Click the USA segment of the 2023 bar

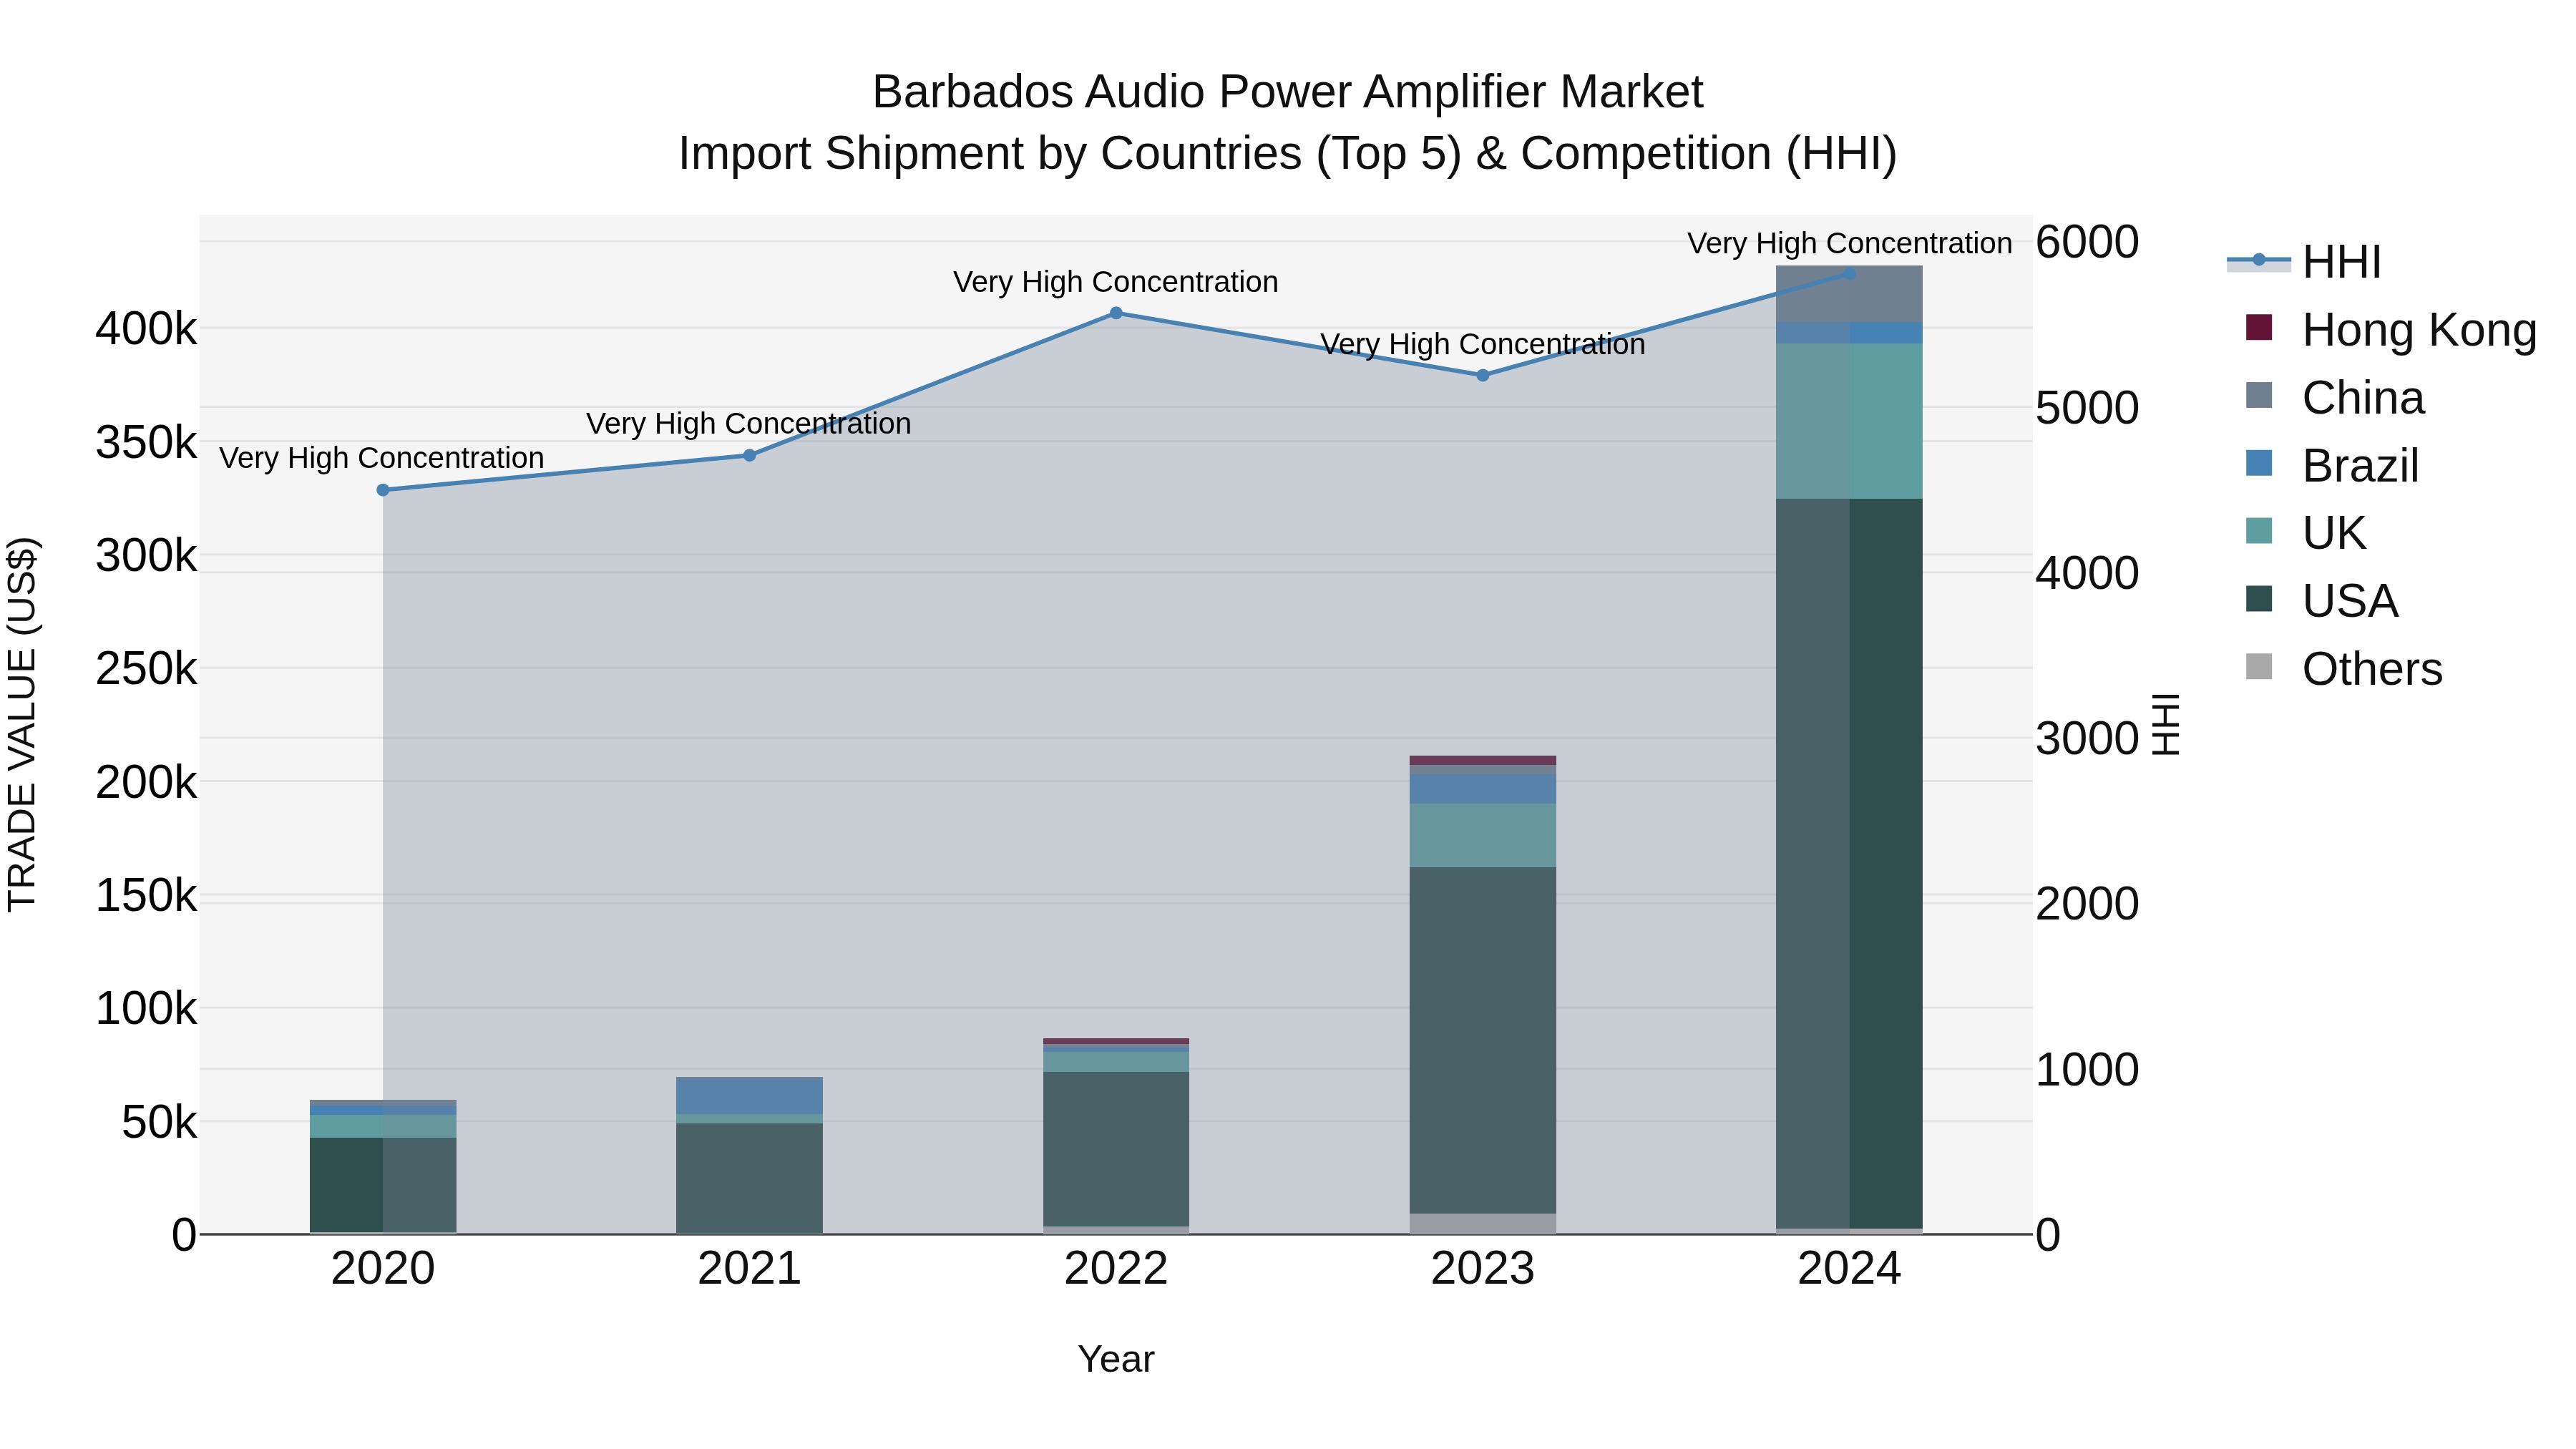(1483, 1040)
